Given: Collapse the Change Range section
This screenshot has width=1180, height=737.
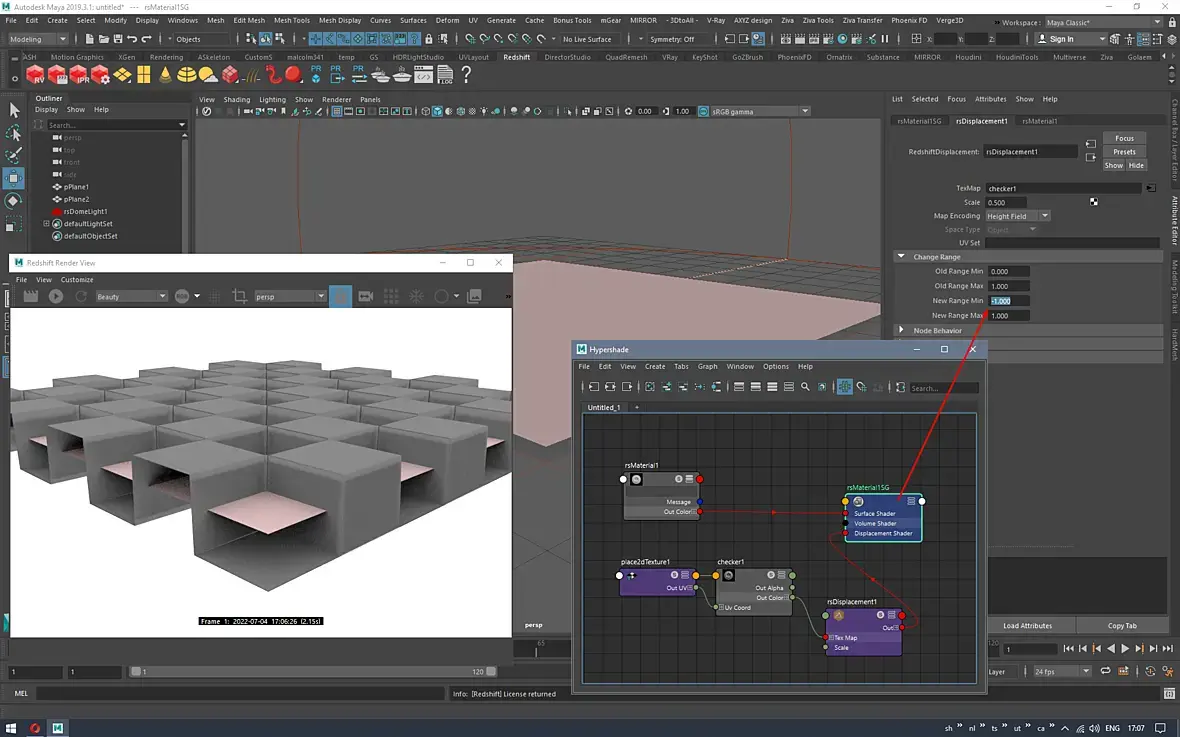Looking at the screenshot, I should click(x=902, y=257).
